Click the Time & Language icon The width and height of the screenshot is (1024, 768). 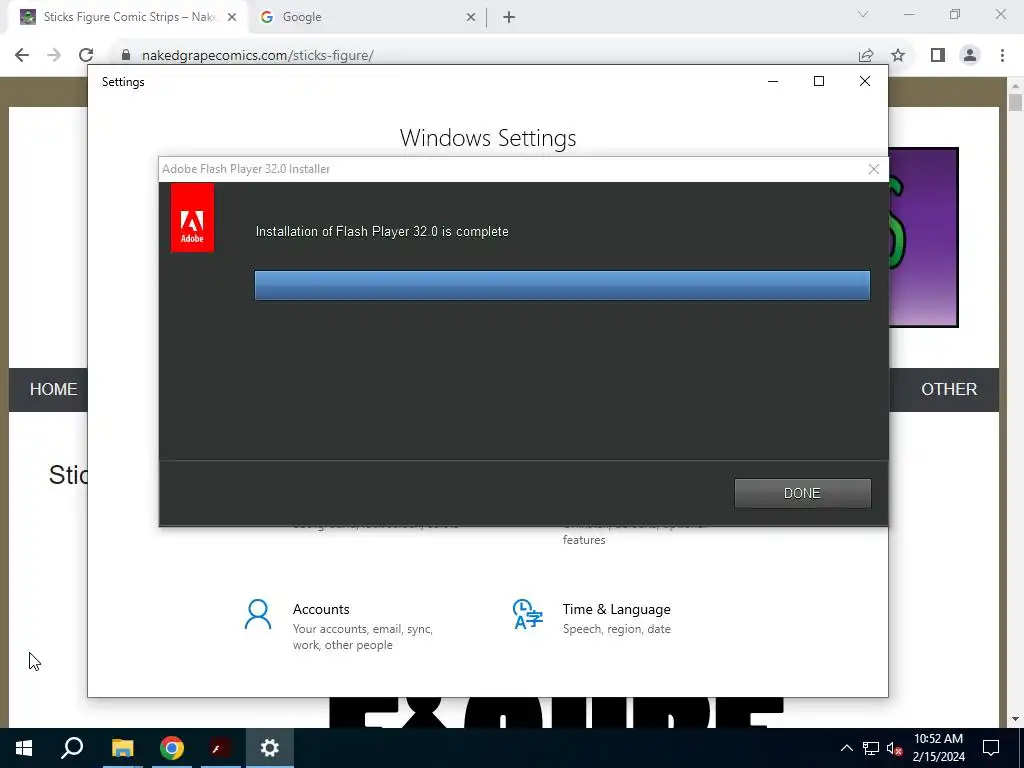point(528,614)
